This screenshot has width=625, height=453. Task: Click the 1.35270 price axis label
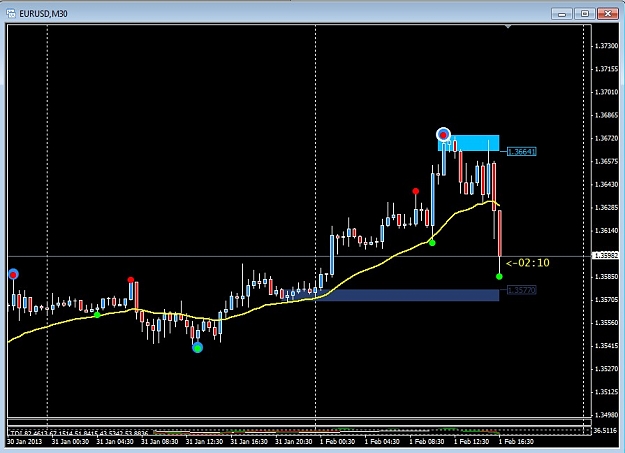pyautogui.click(x=606, y=369)
